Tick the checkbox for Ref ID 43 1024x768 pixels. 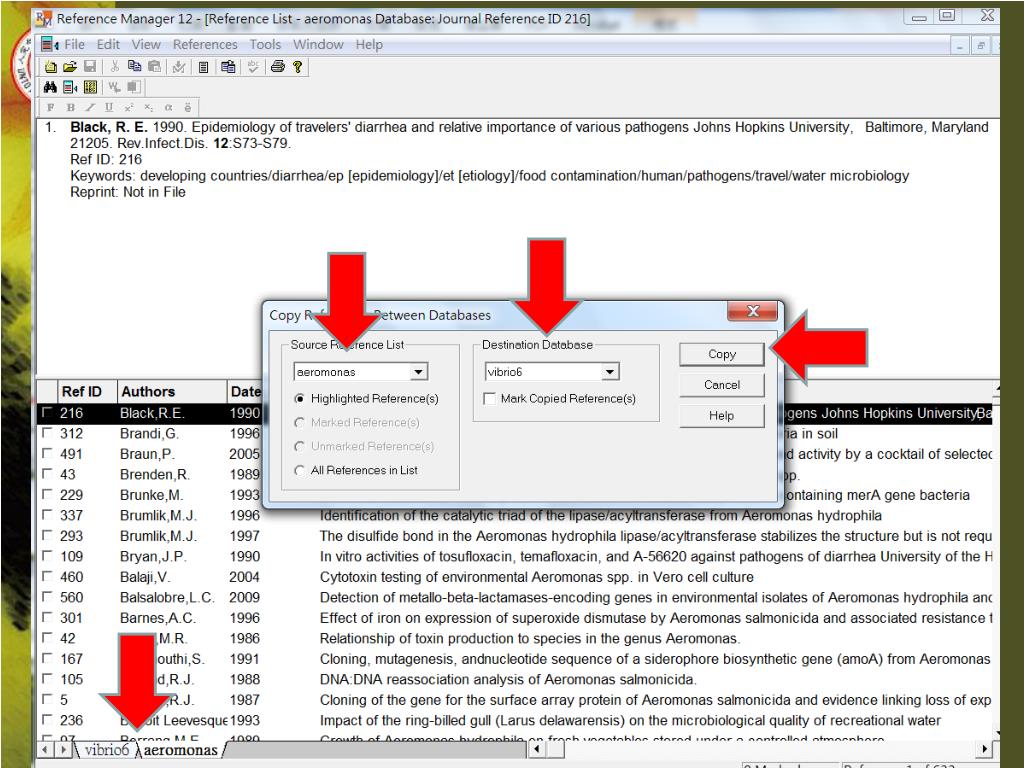click(47, 474)
